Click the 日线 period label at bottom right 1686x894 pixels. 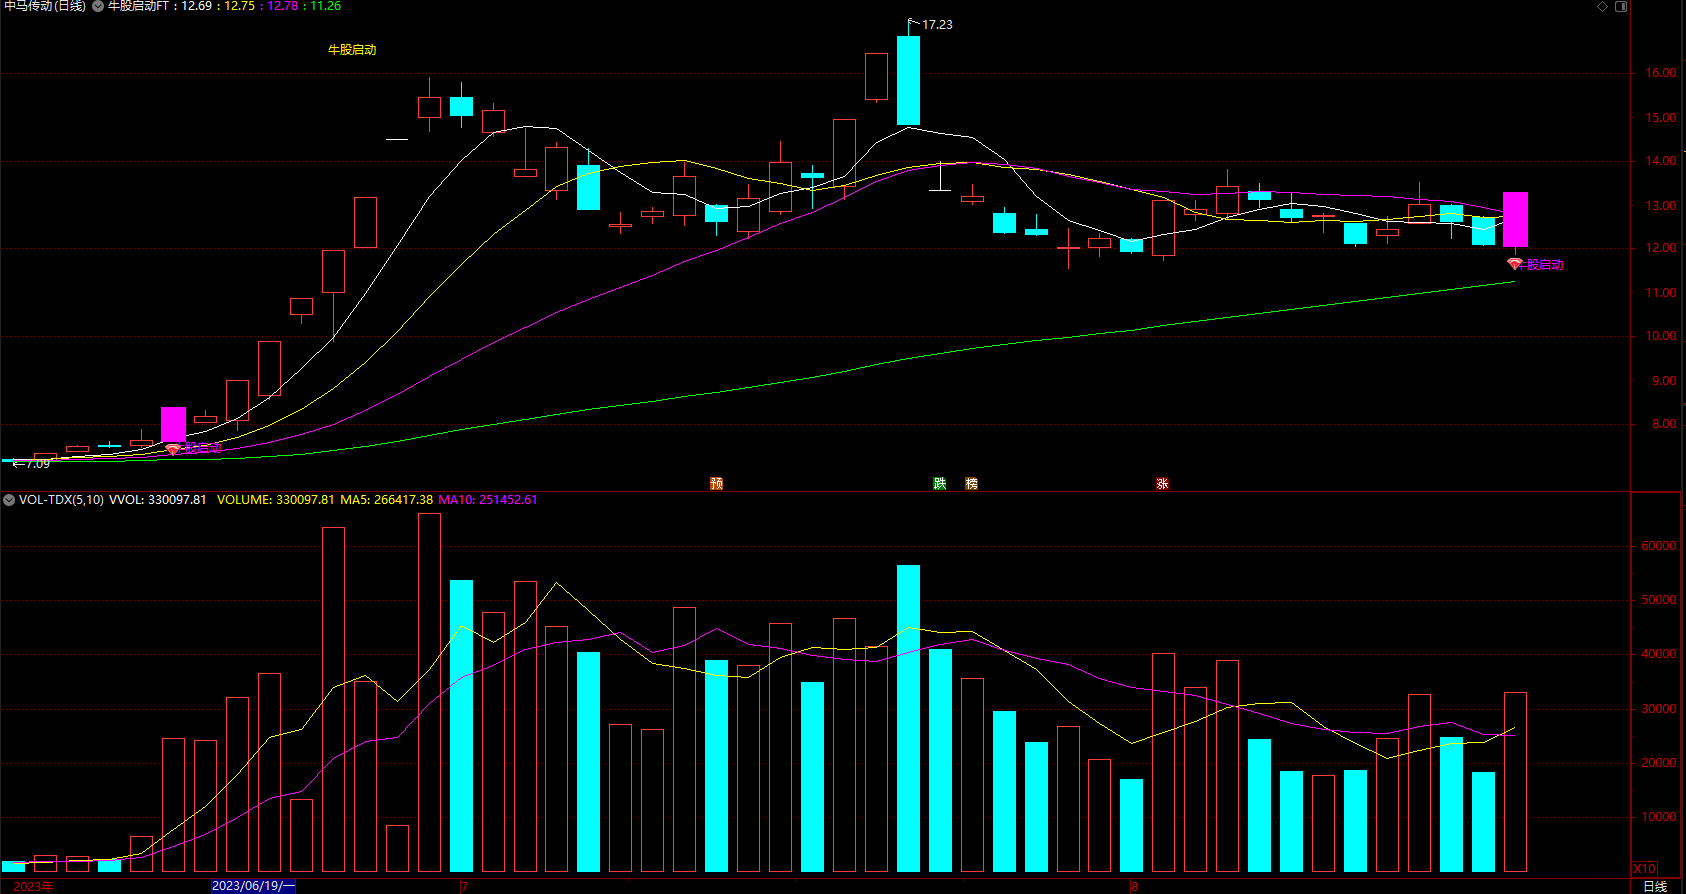tap(1655, 886)
